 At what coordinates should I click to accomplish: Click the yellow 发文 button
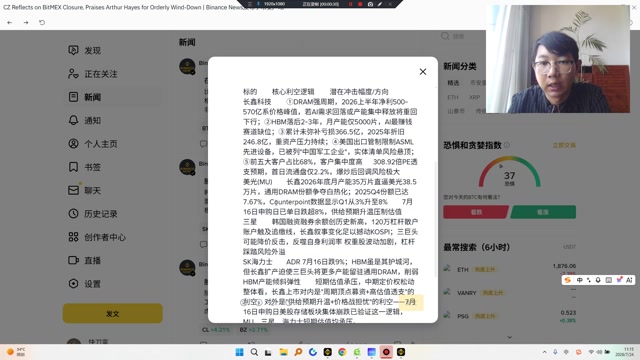point(113,313)
